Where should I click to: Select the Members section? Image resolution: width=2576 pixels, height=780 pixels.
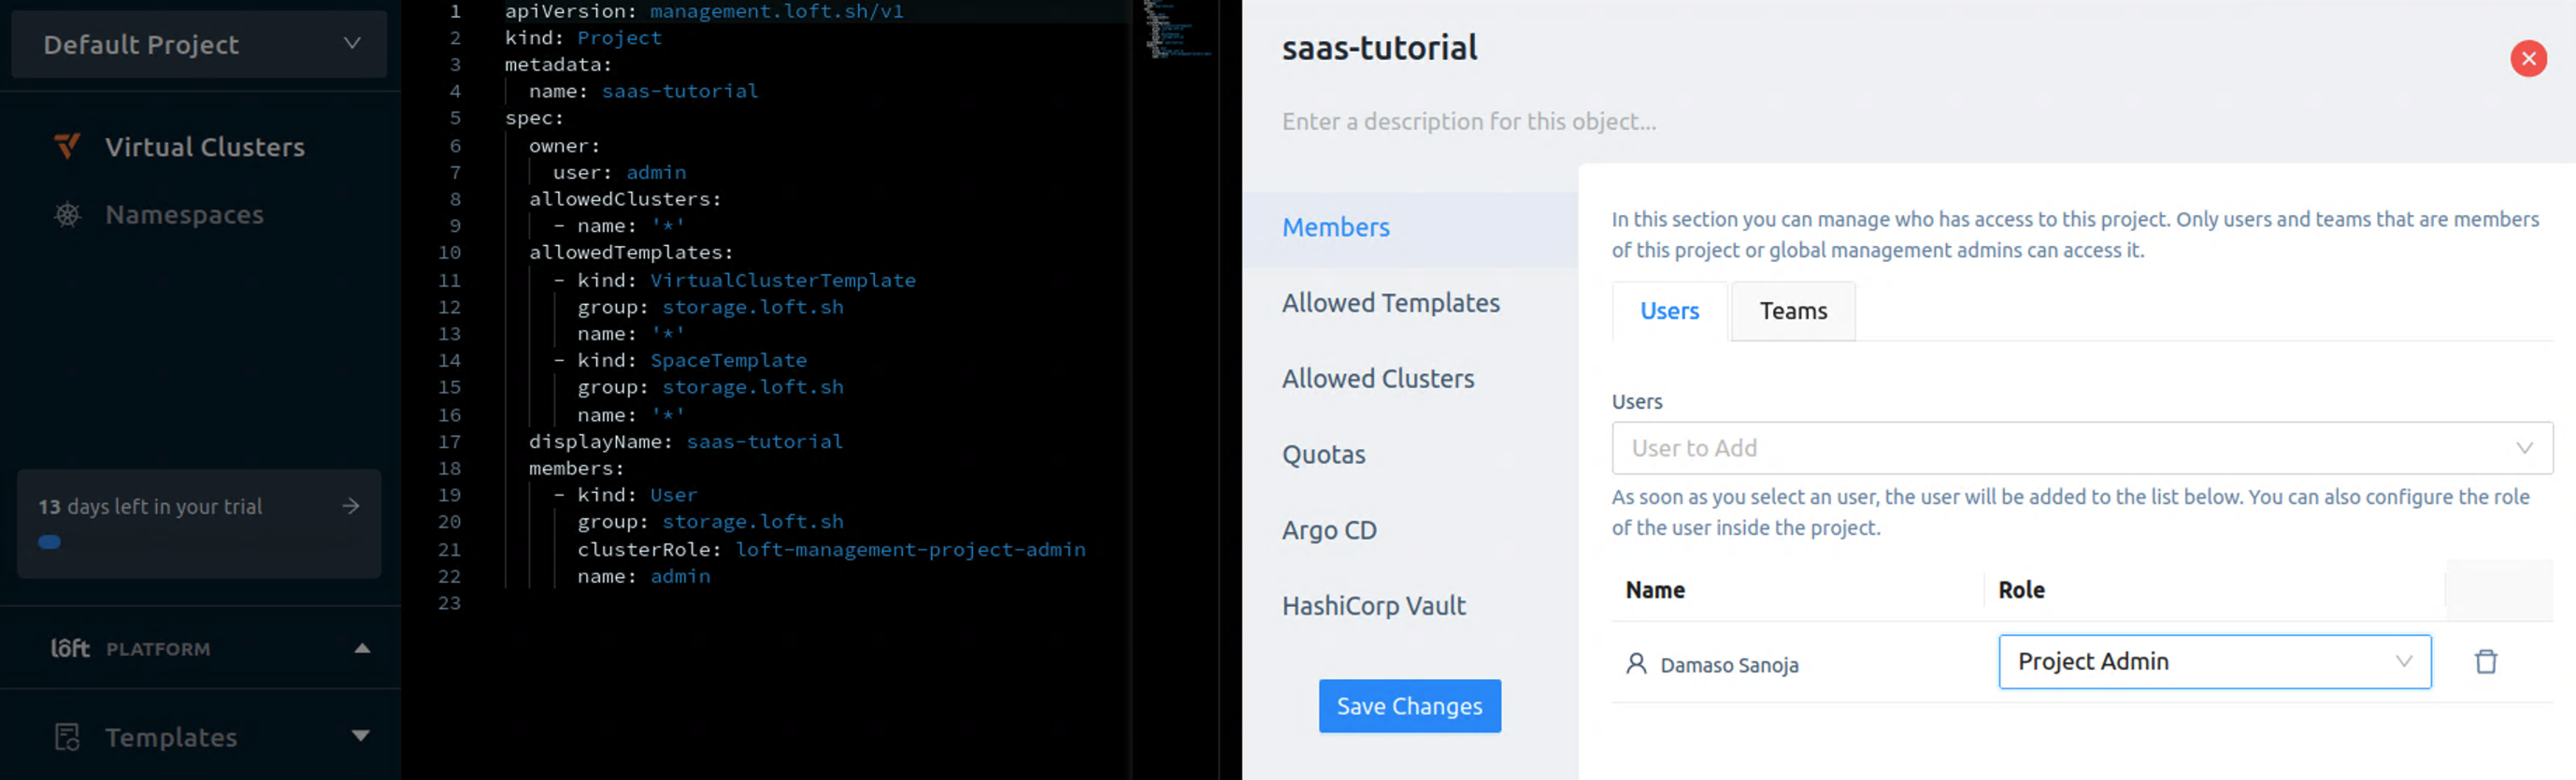[1410, 228]
